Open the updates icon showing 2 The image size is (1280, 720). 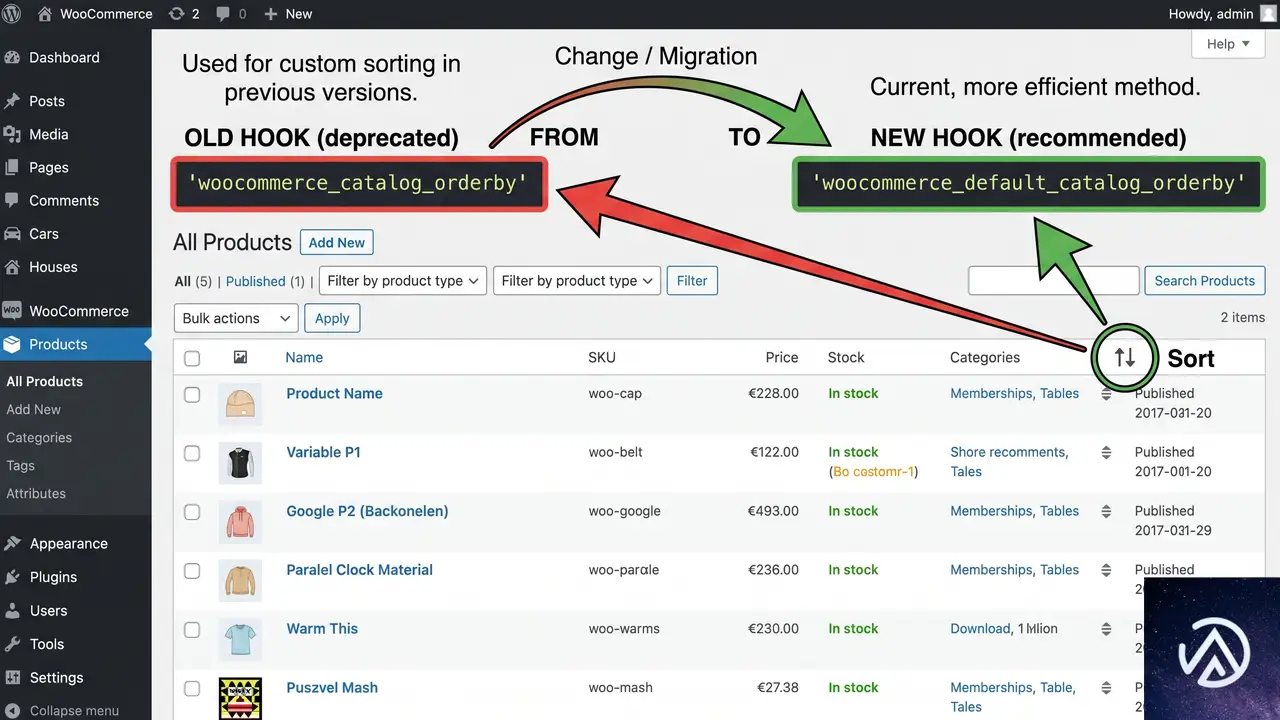177,14
